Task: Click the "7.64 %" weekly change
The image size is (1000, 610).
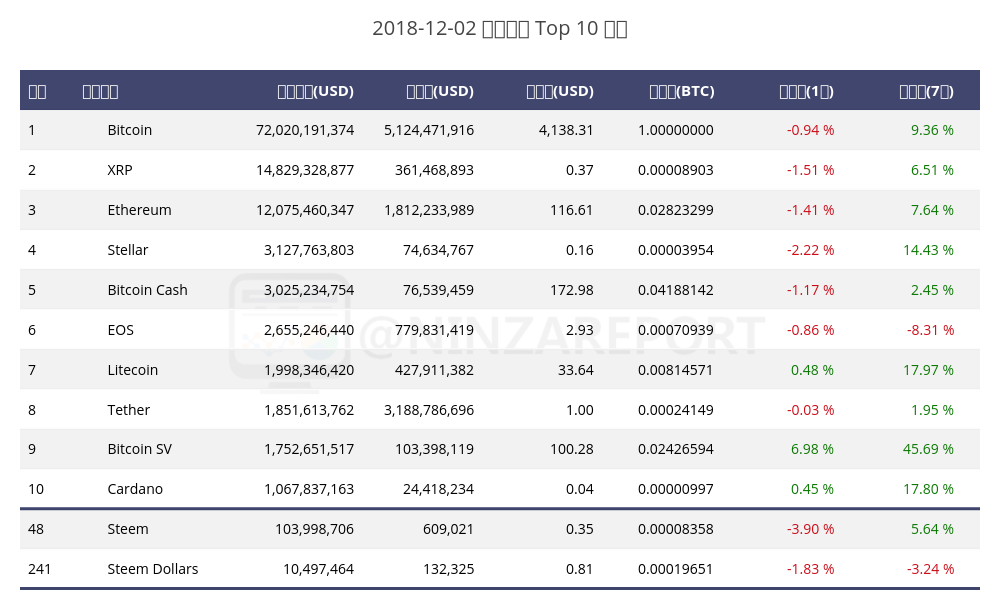Action: click(932, 210)
